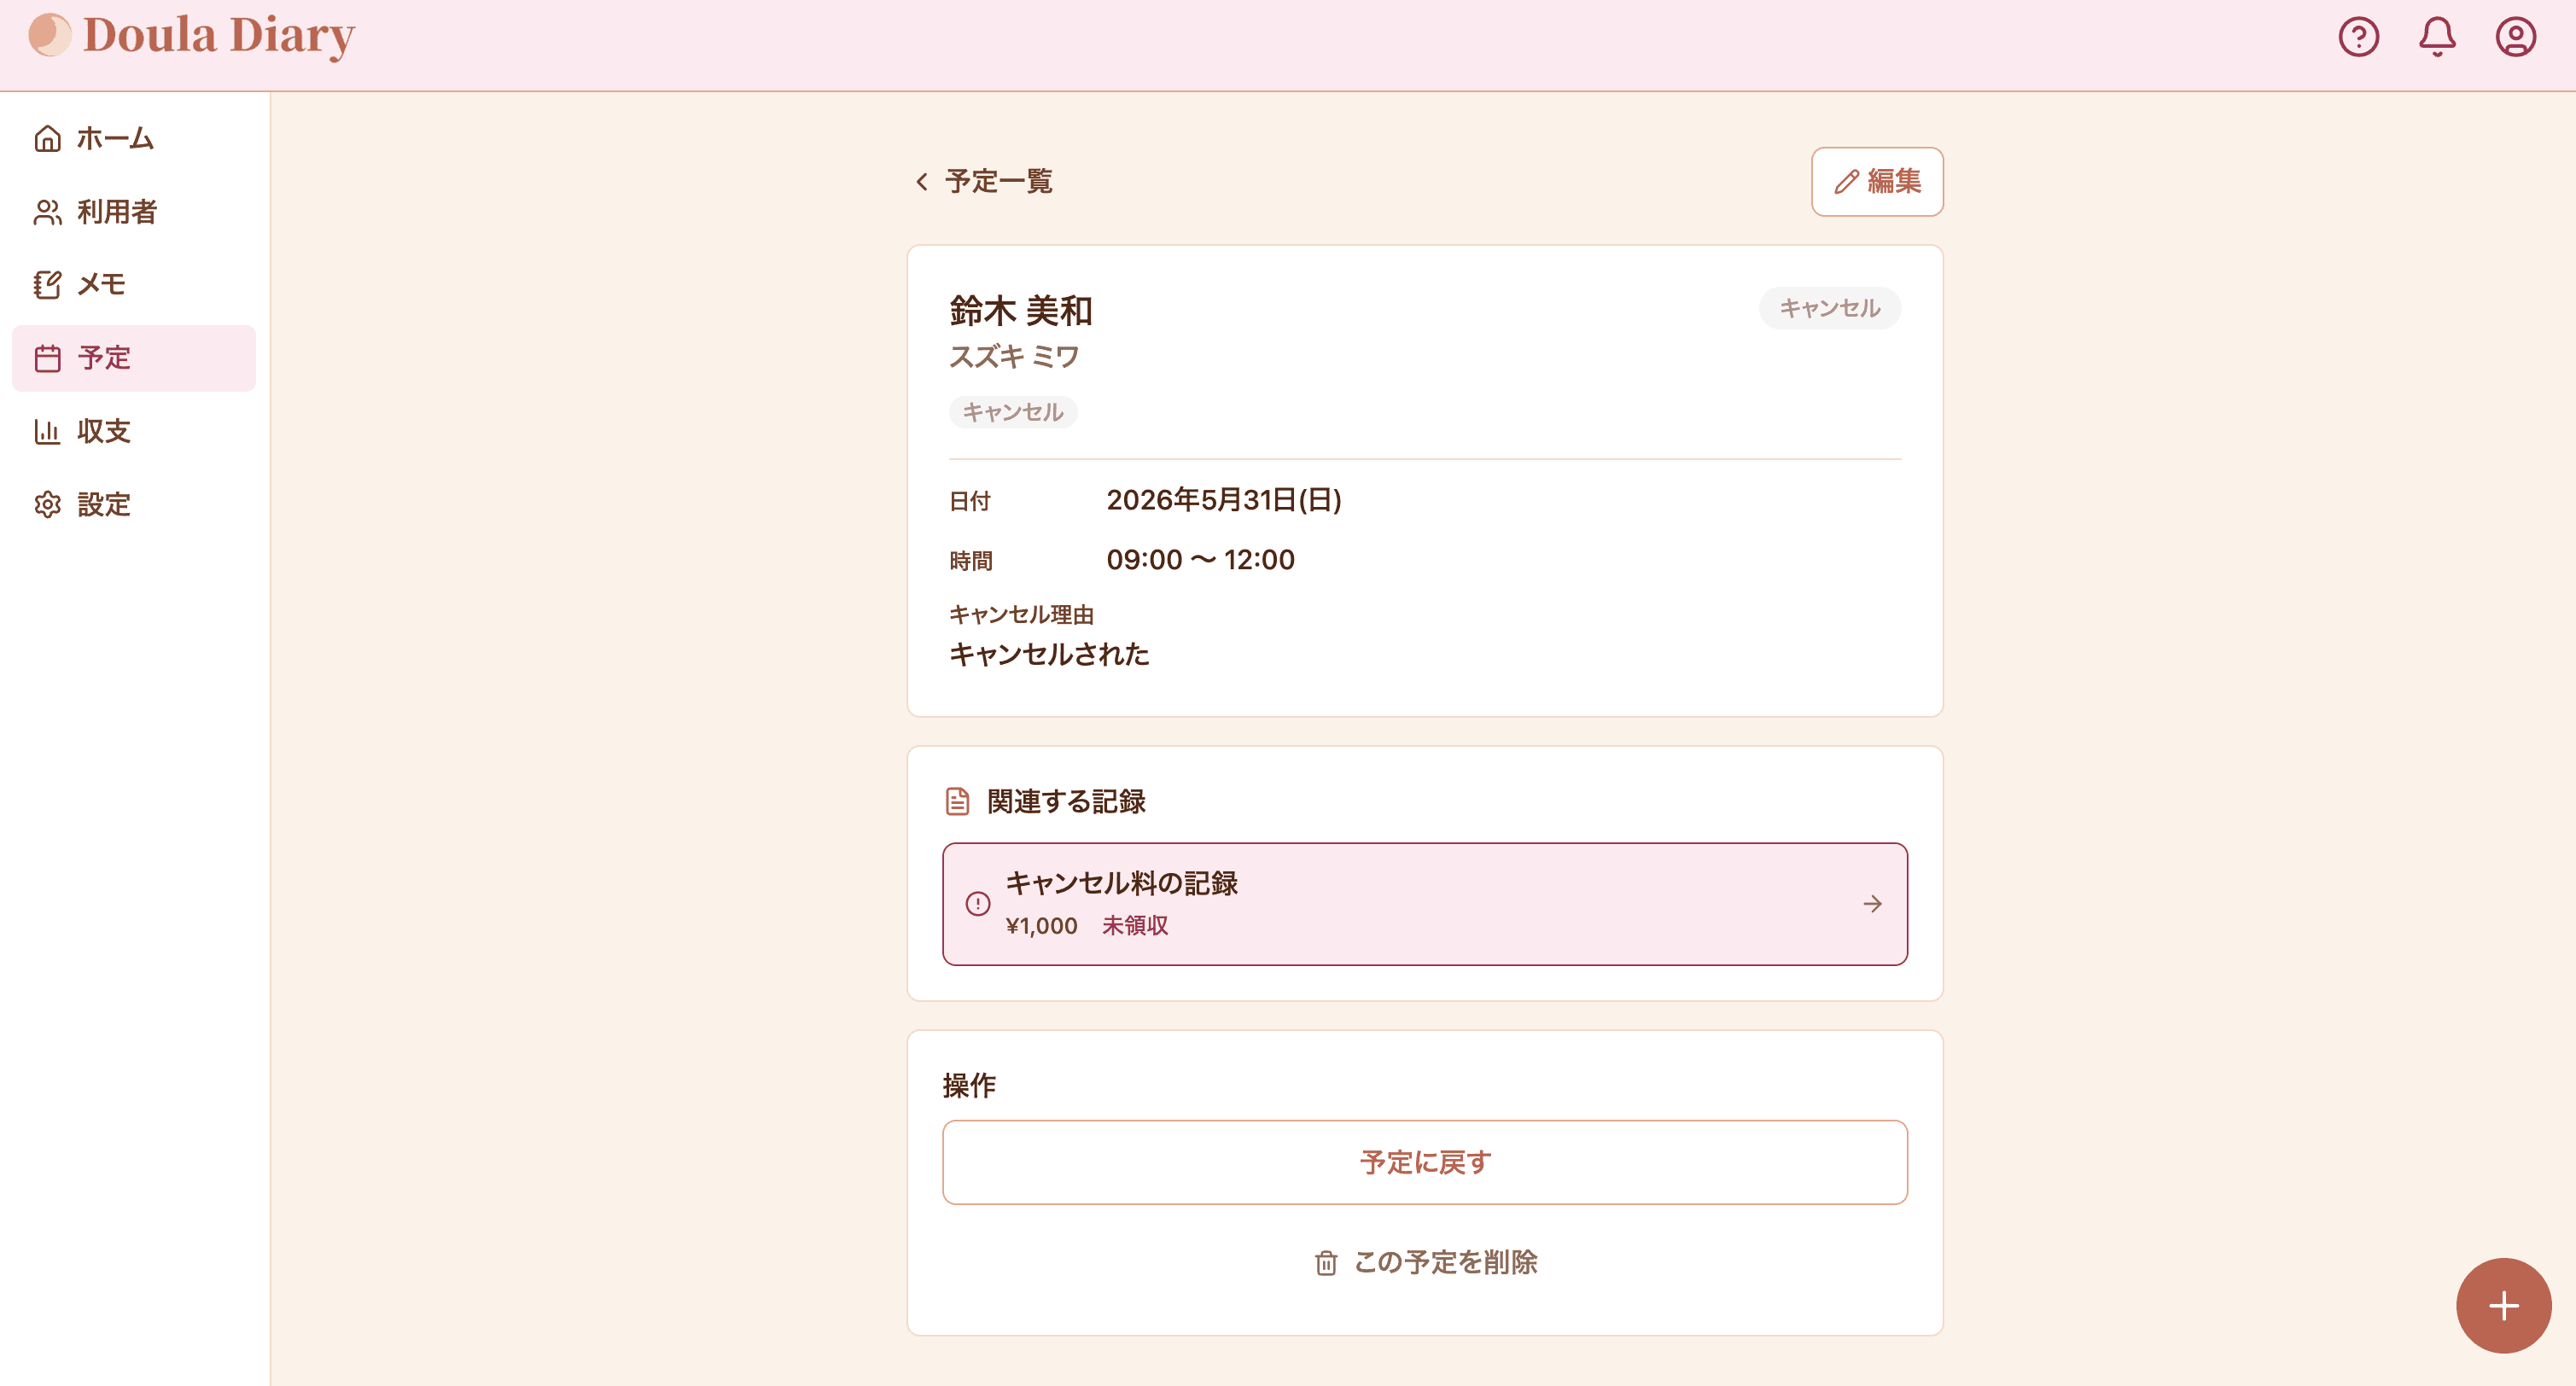Click the back chevron before 予定一覧

921,181
